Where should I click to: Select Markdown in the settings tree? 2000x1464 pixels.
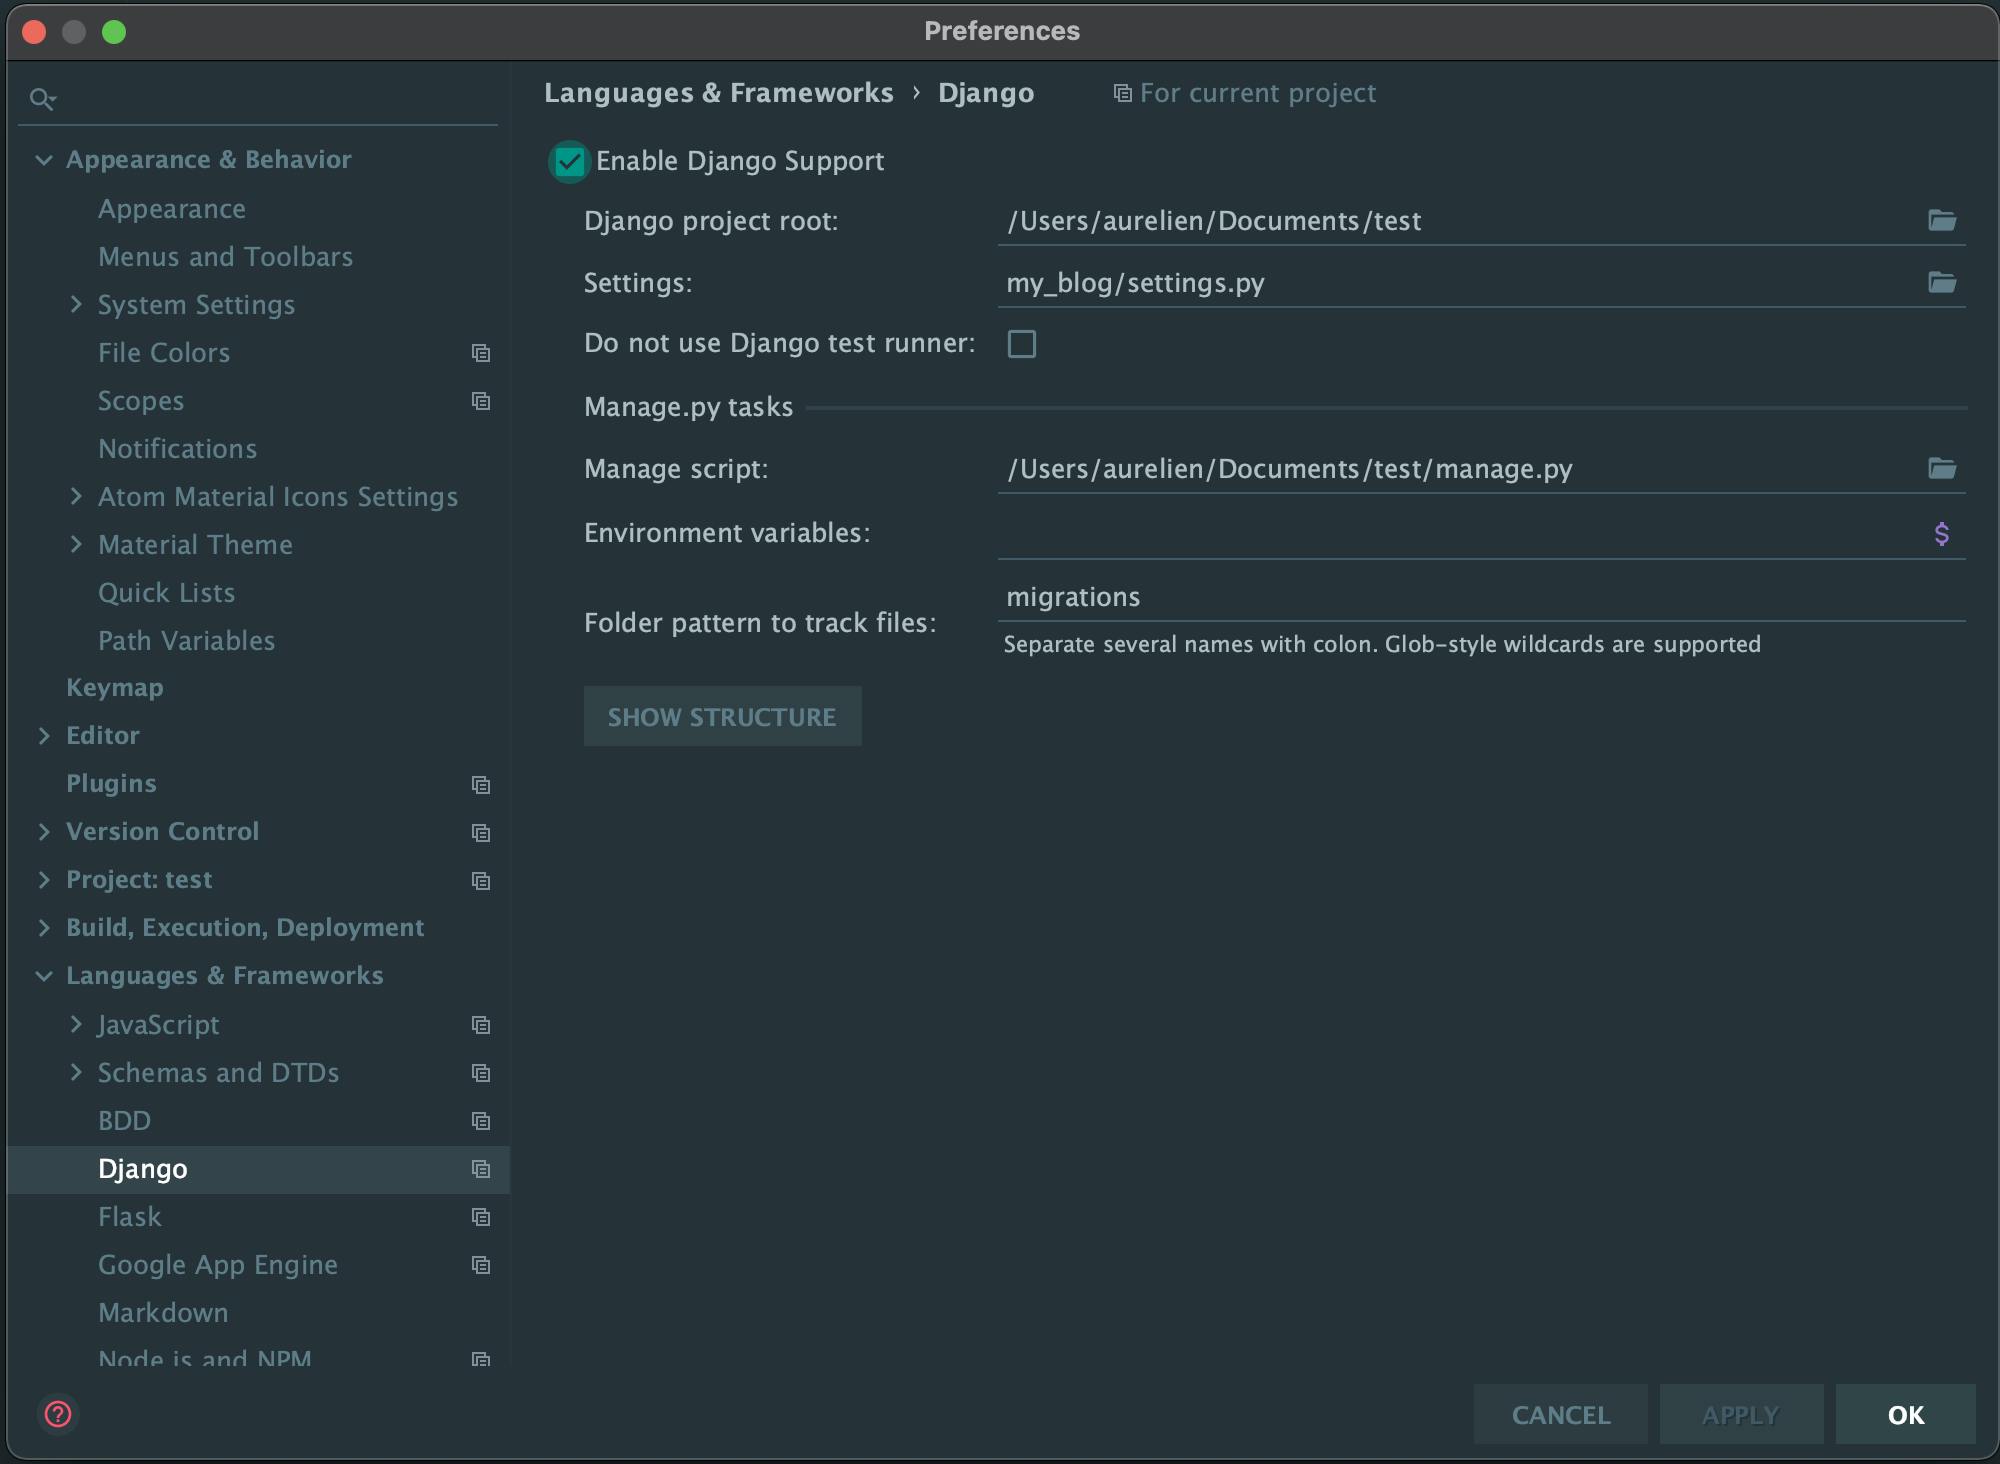(x=163, y=1313)
